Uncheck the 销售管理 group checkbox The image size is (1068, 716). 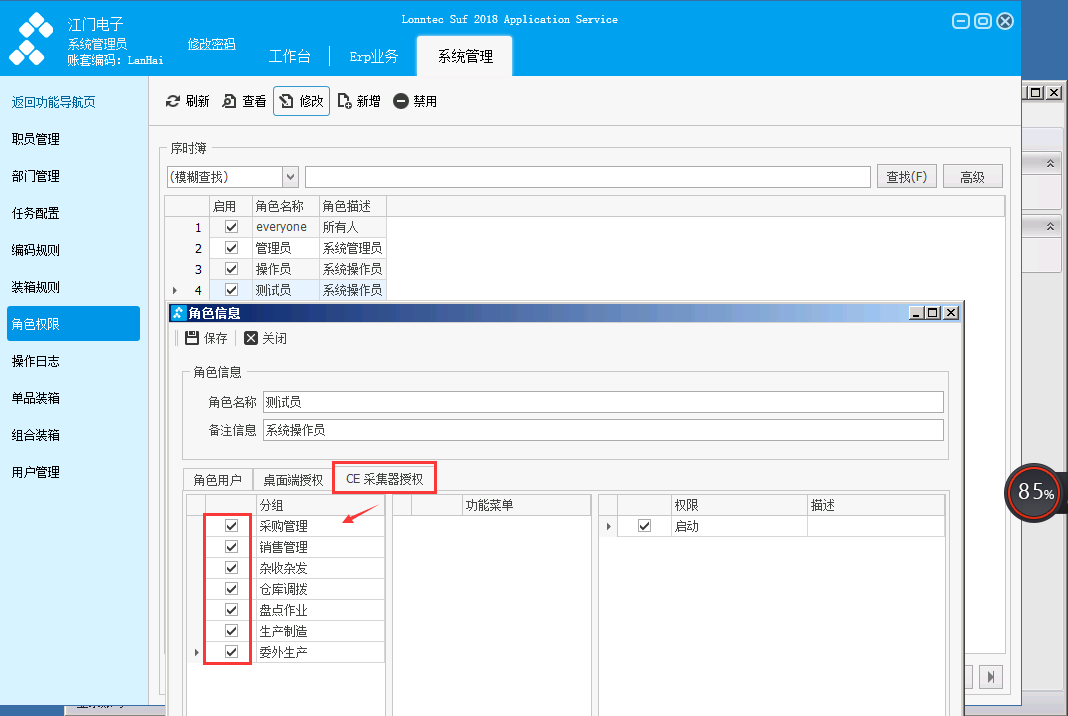coord(232,547)
